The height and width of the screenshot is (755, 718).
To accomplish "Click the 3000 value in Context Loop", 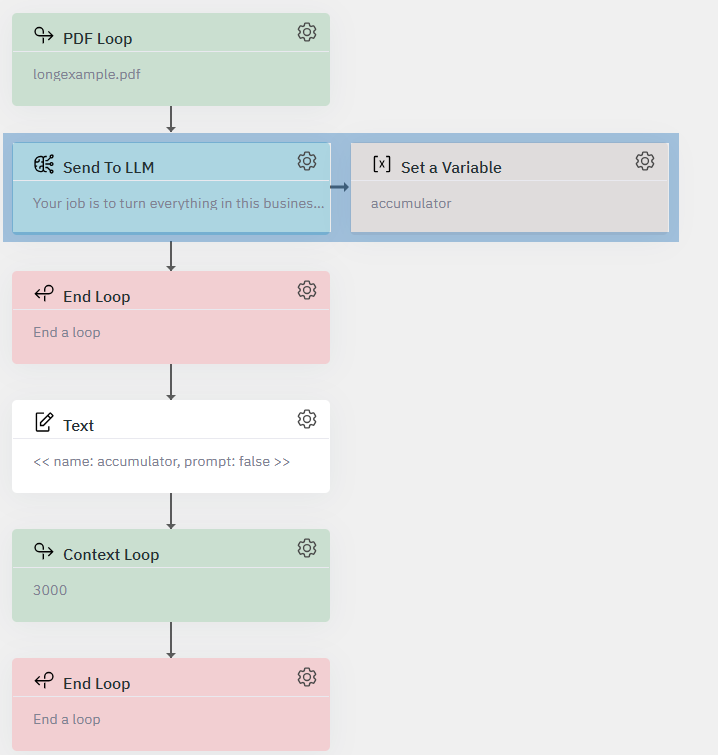I will click(50, 590).
